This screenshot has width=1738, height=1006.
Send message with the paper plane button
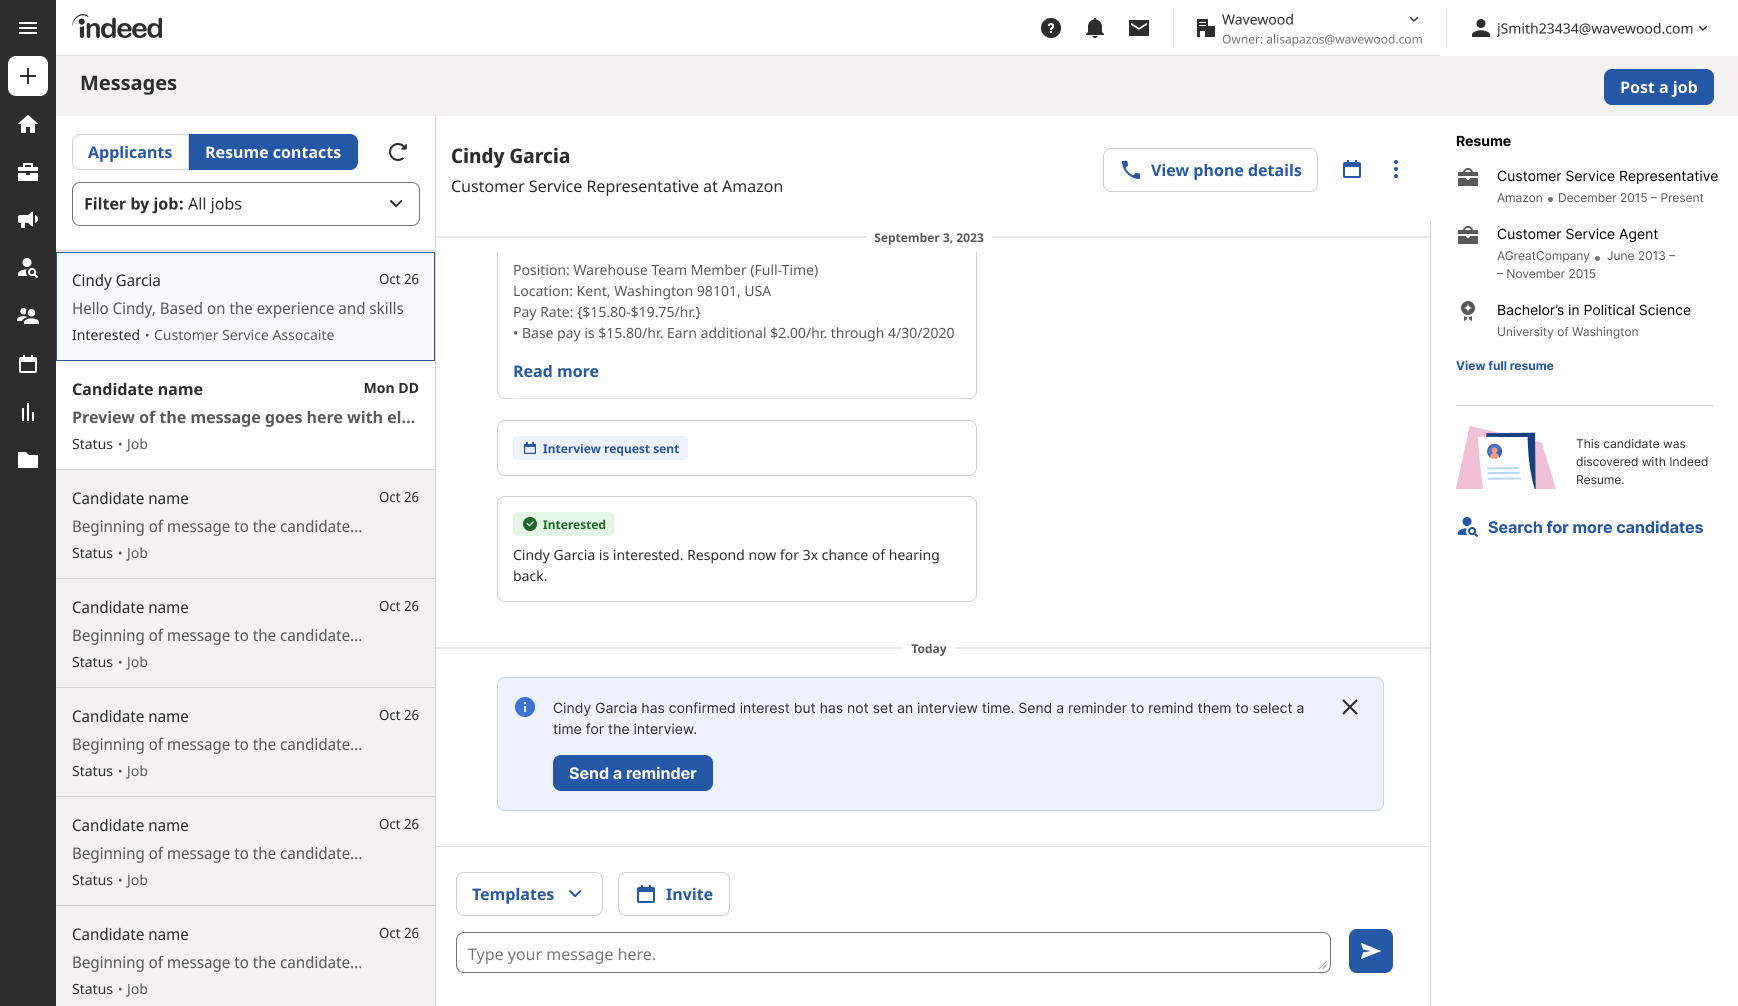tap(1371, 951)
